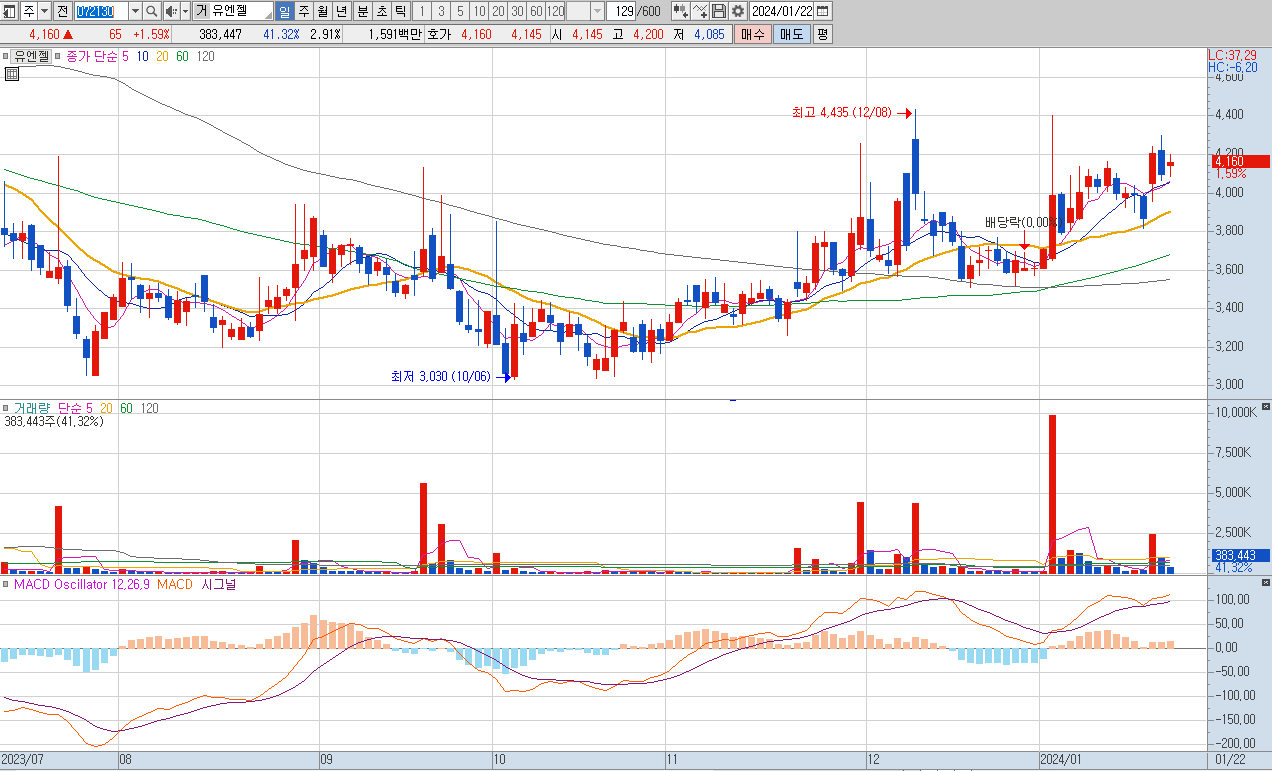Image resolution: width=1272 pixels, height=771 pixels.
Task: Click the 유엔젤 legend label button
Action: click(30, 57)
